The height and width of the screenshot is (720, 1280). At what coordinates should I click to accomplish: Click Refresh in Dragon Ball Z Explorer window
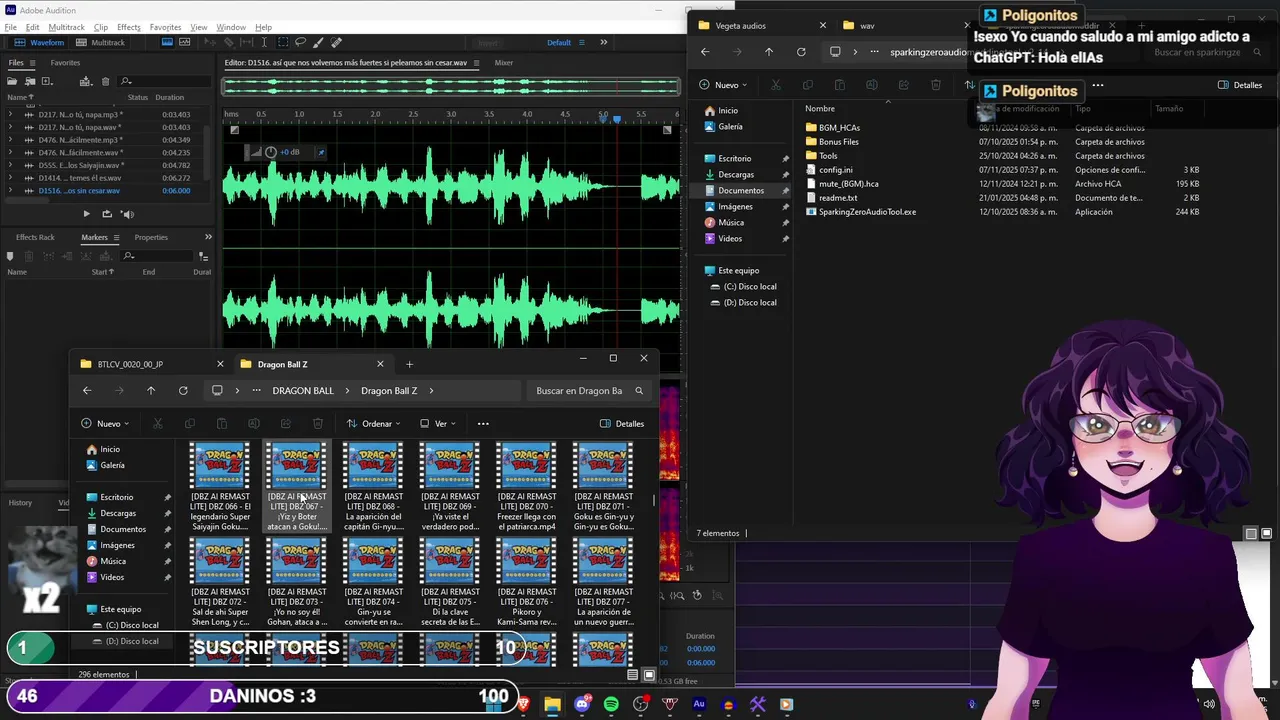183,391
